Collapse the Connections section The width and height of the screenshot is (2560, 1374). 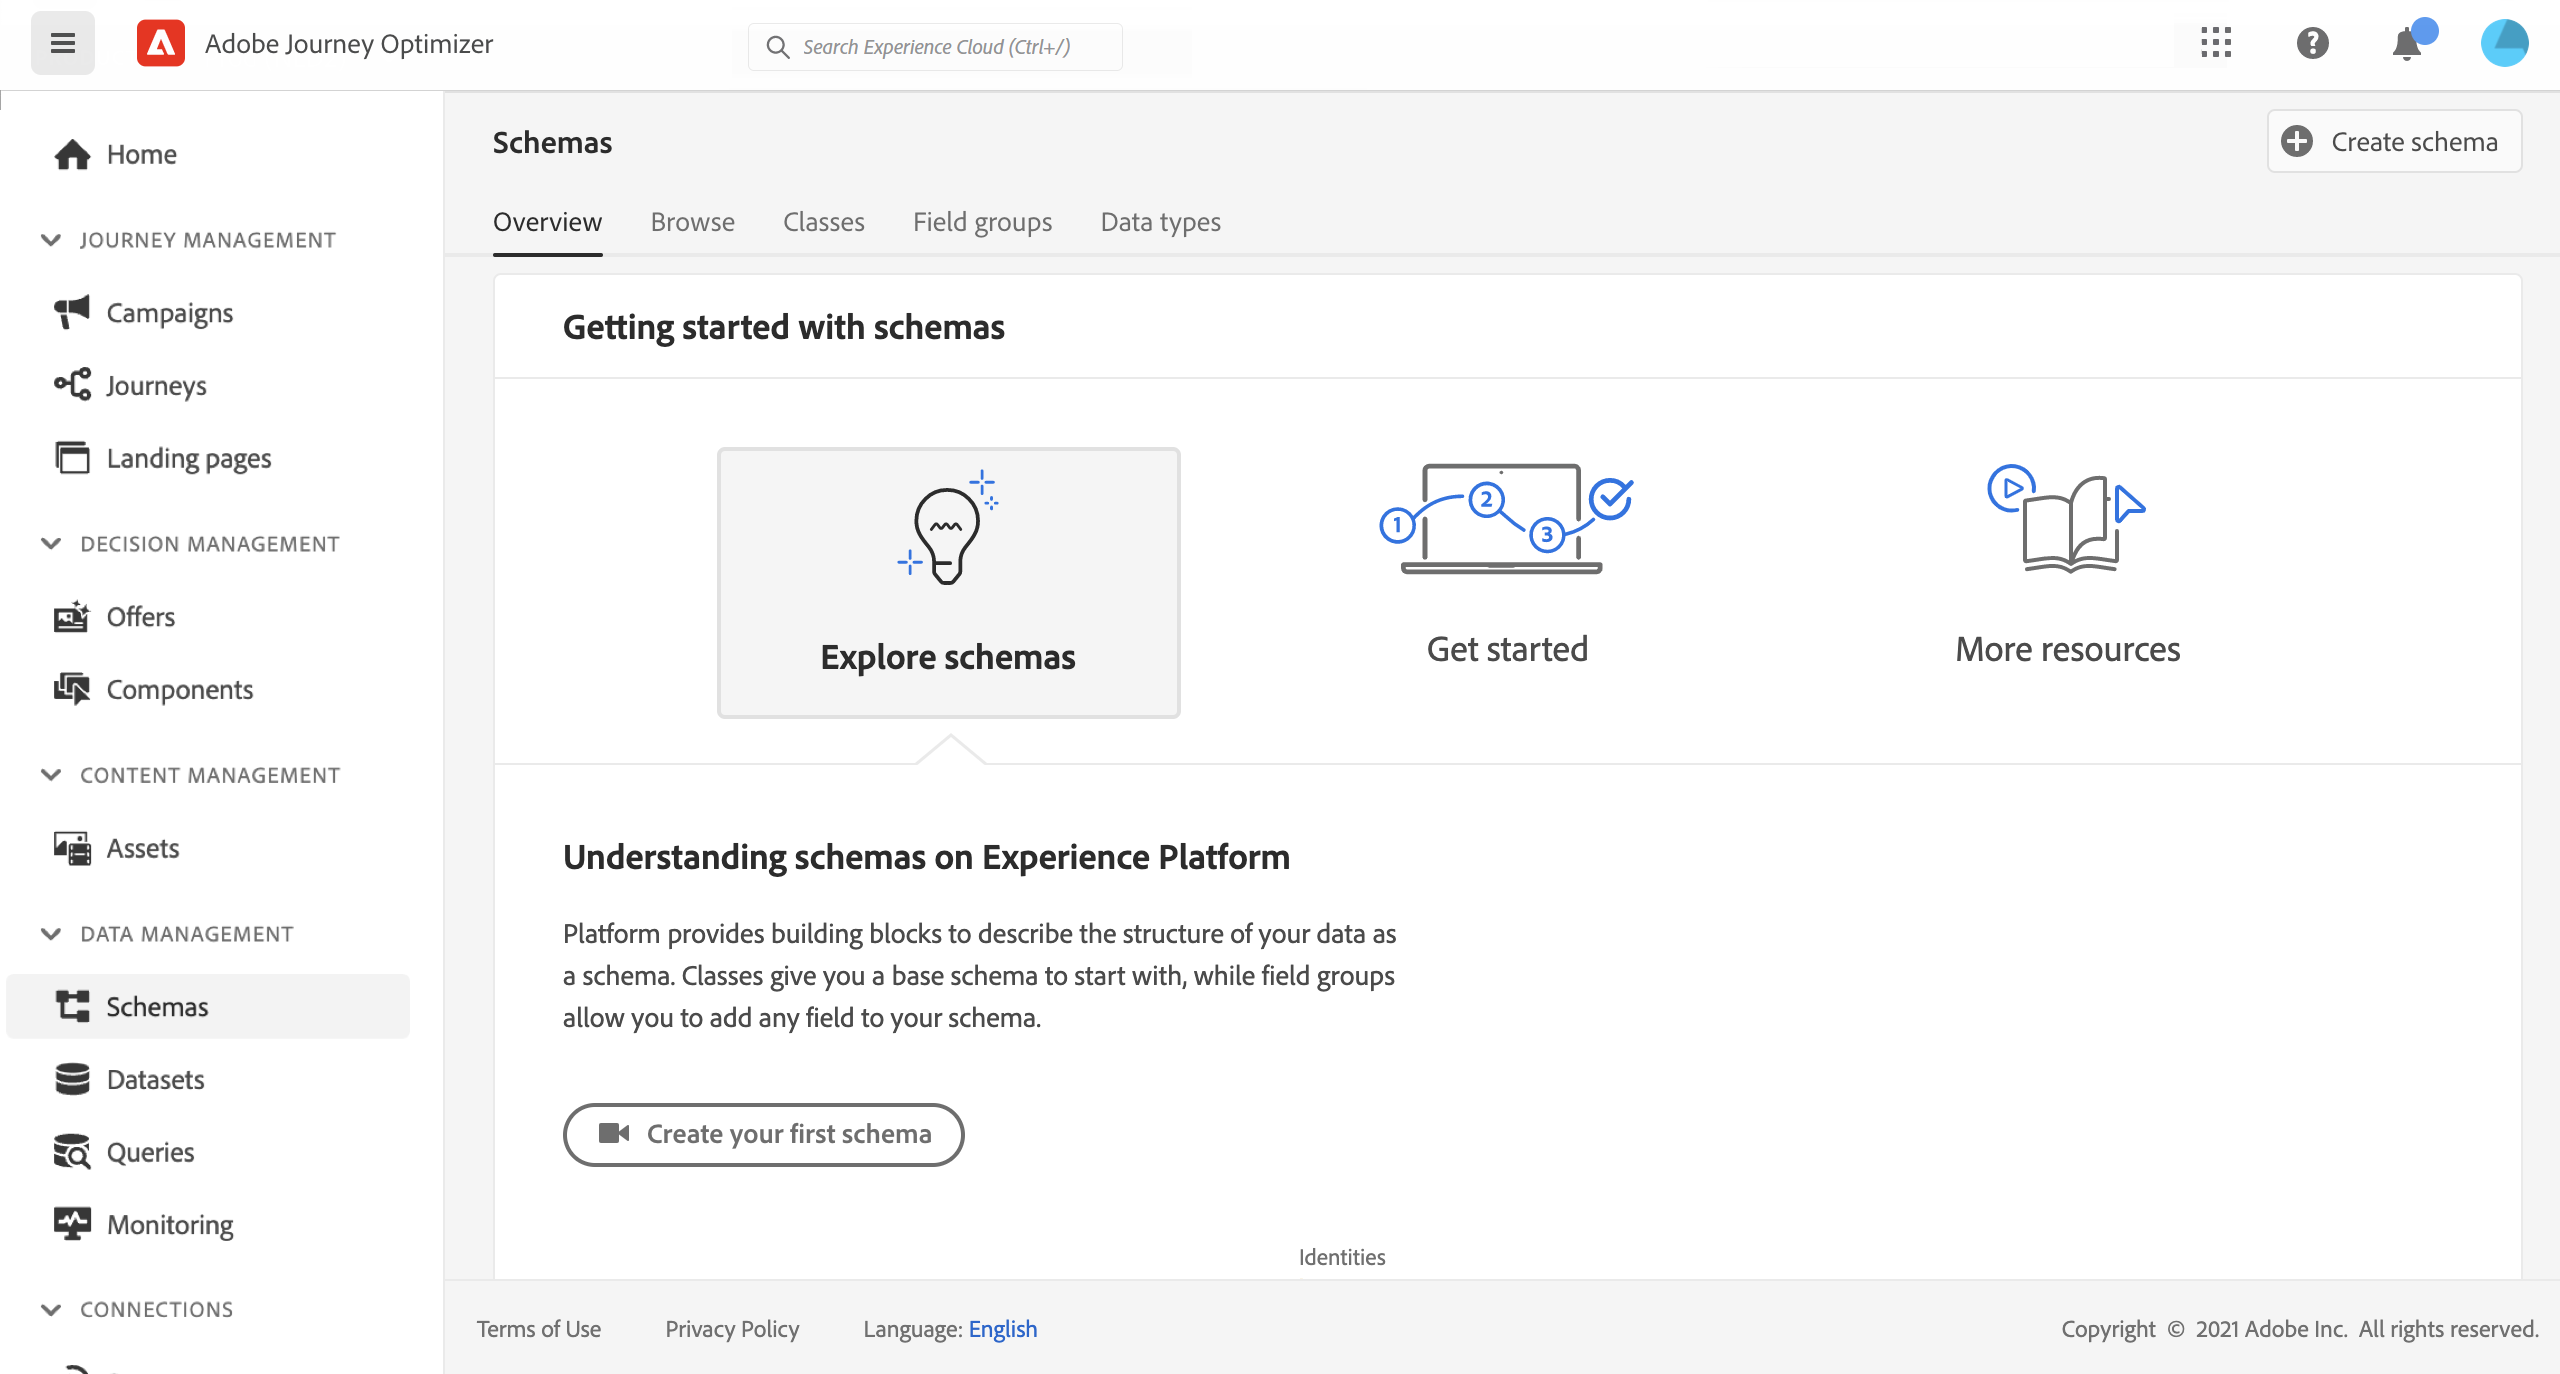point(52,1310)
